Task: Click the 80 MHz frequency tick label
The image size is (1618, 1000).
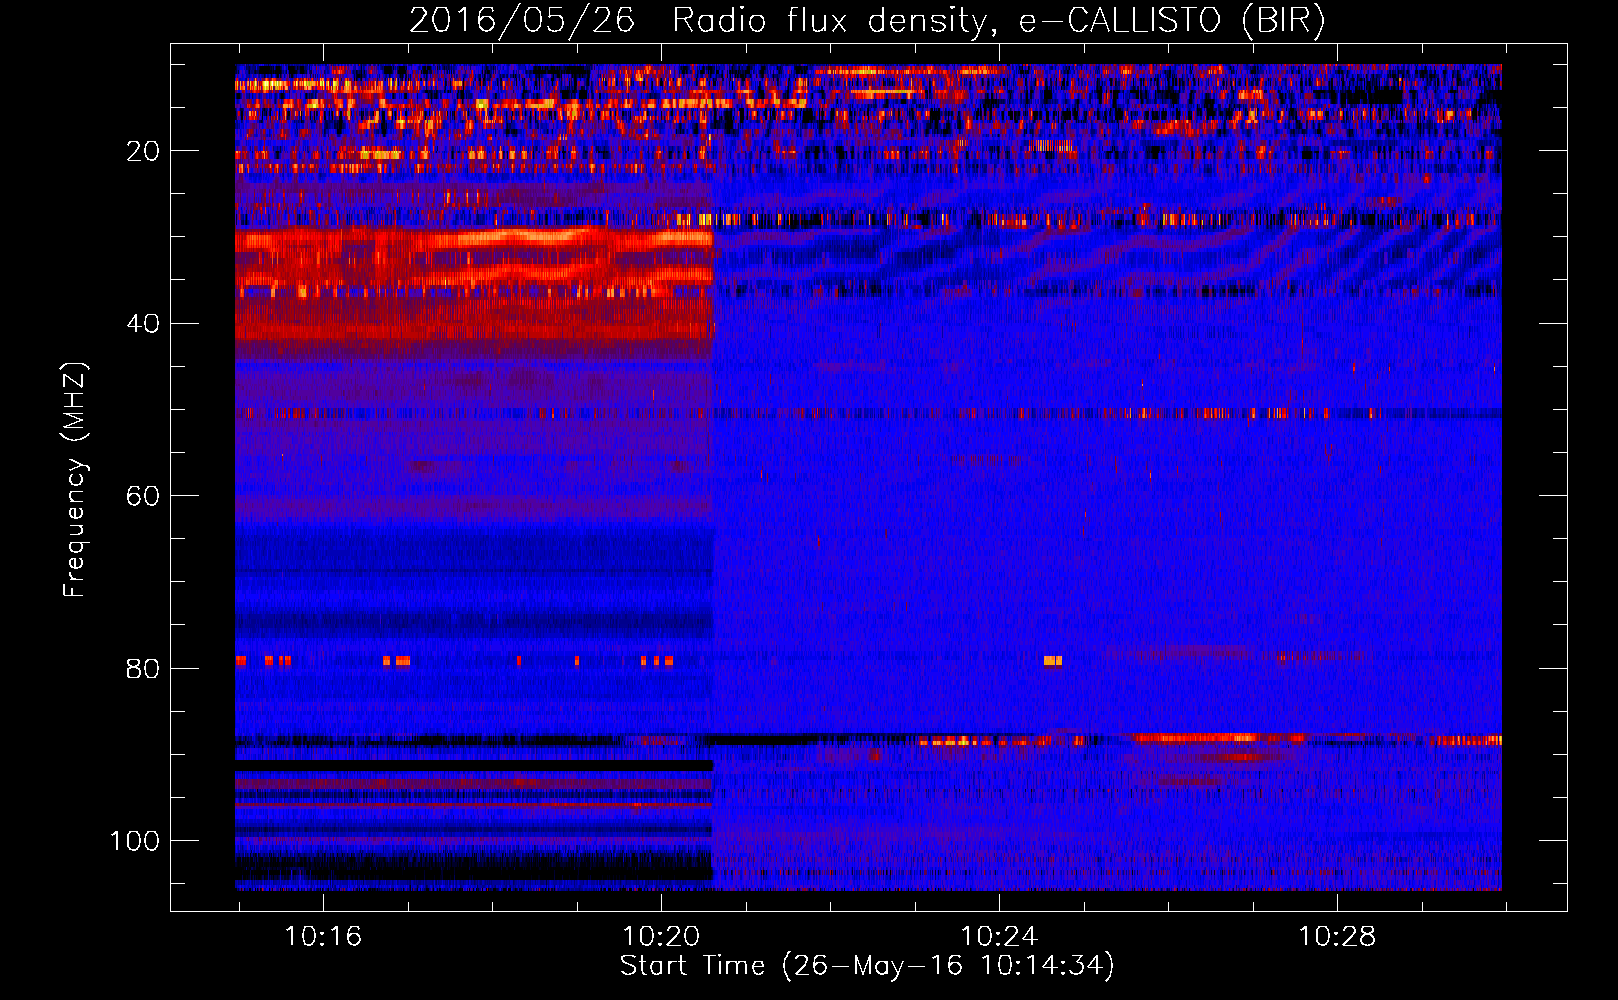Action: tap(143, 668)
